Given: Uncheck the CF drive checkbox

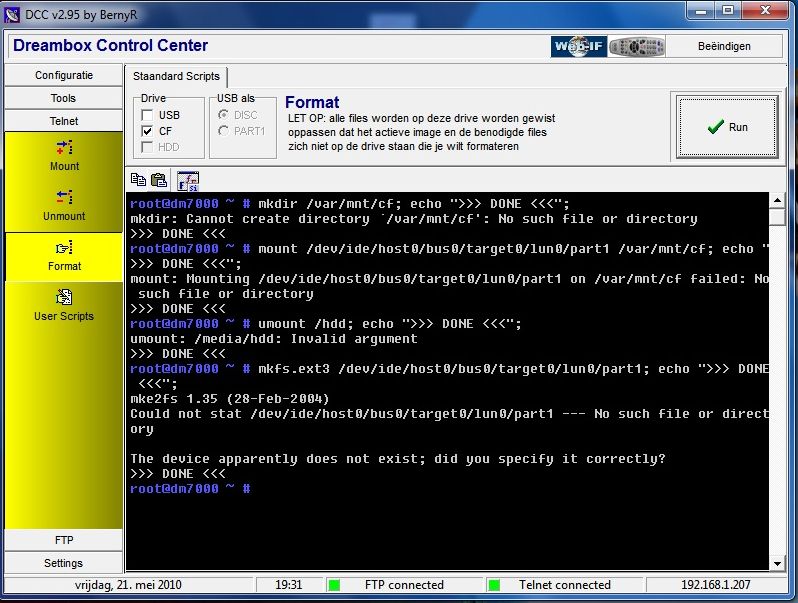Looking at the screenshot, I should click(147, 131).
